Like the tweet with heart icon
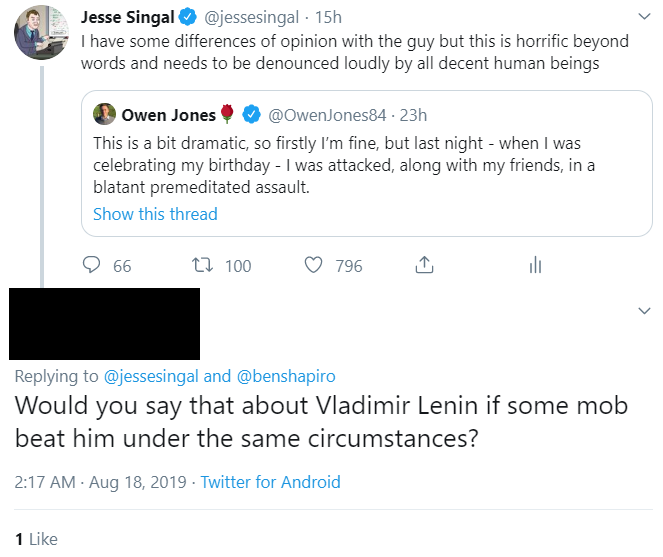663x557 pixels. tap(314, 265)
